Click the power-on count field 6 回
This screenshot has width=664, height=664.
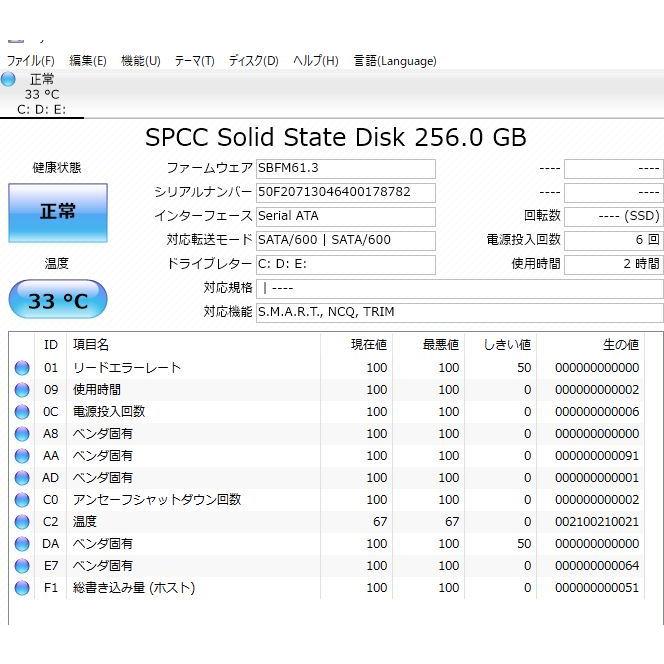tap(614, 241)
